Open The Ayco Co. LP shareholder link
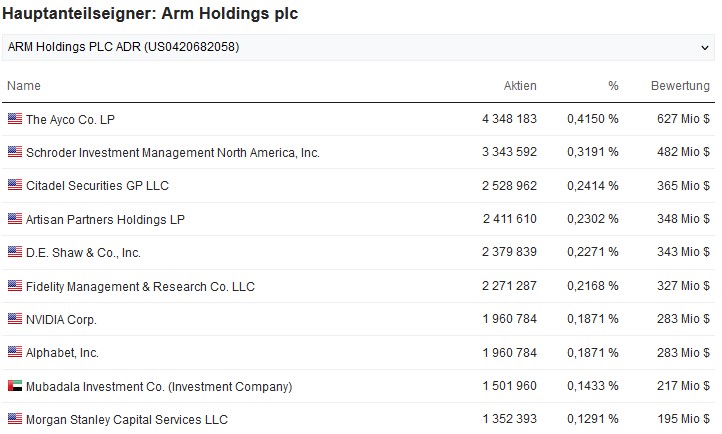Image resolution: width=722 pixels, height=434 pixels. tap(70, 119)
